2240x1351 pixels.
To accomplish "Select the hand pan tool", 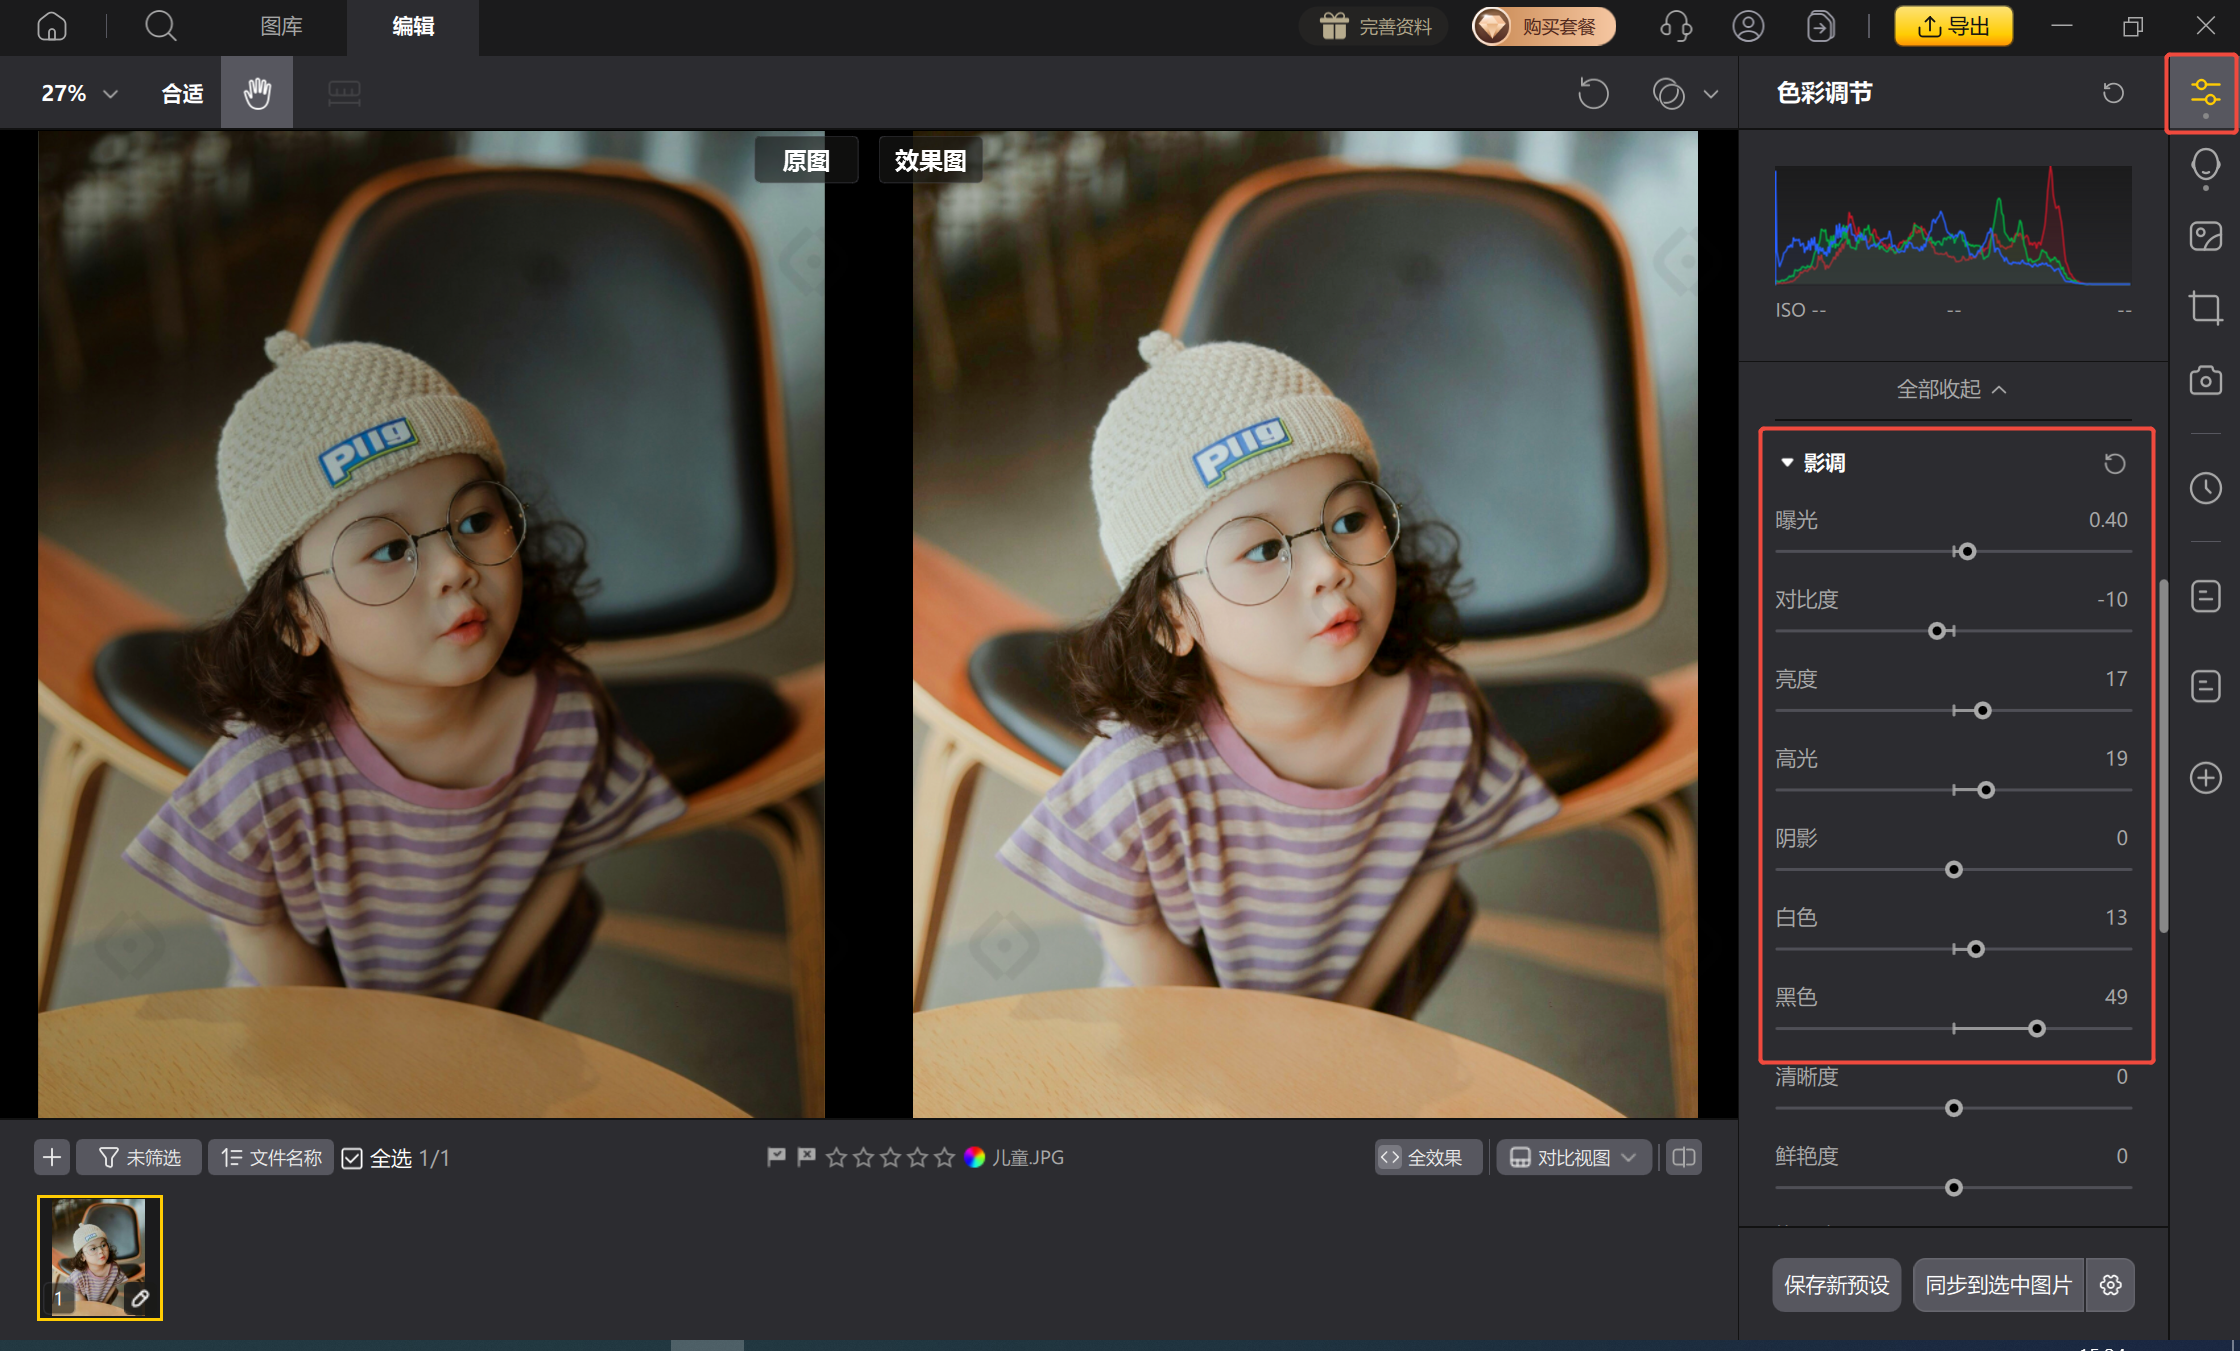I will (257, 93).
